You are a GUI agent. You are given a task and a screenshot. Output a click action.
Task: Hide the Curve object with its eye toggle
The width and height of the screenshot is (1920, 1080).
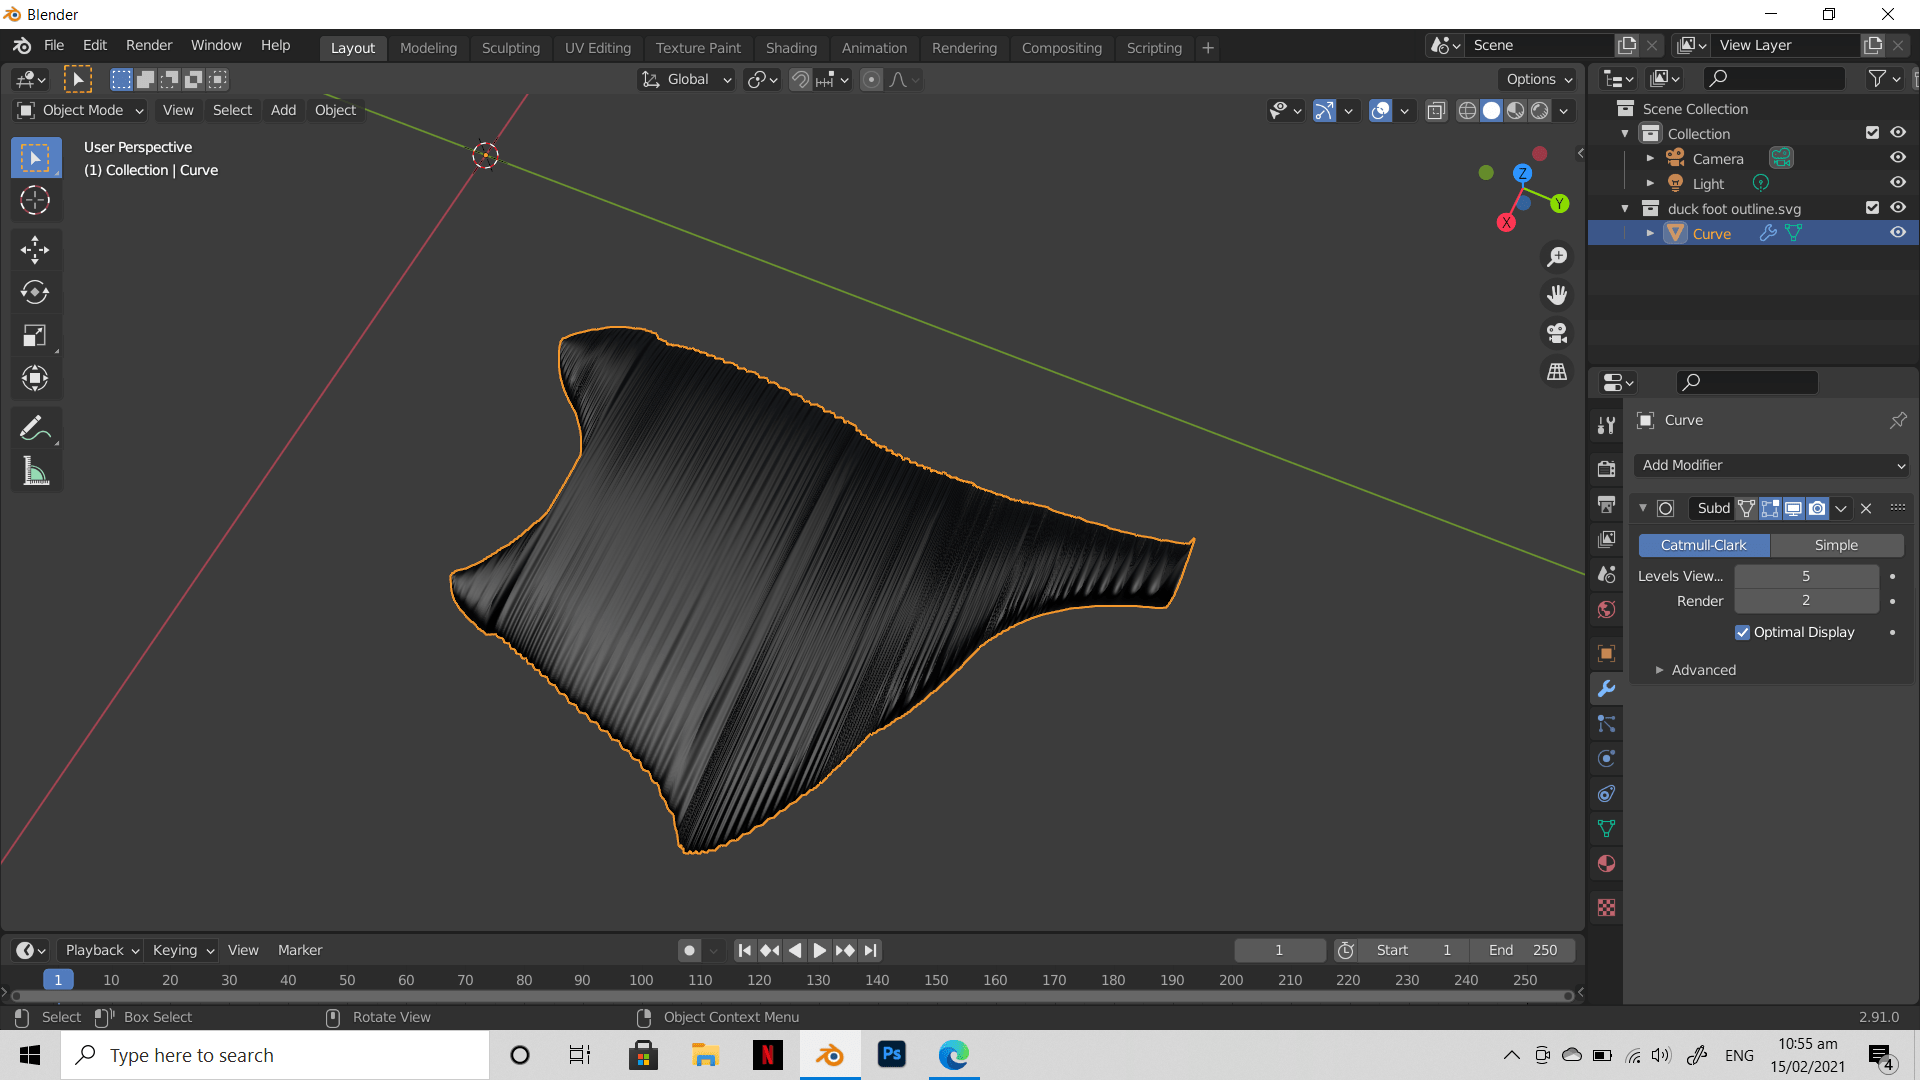pos(1898,232)
